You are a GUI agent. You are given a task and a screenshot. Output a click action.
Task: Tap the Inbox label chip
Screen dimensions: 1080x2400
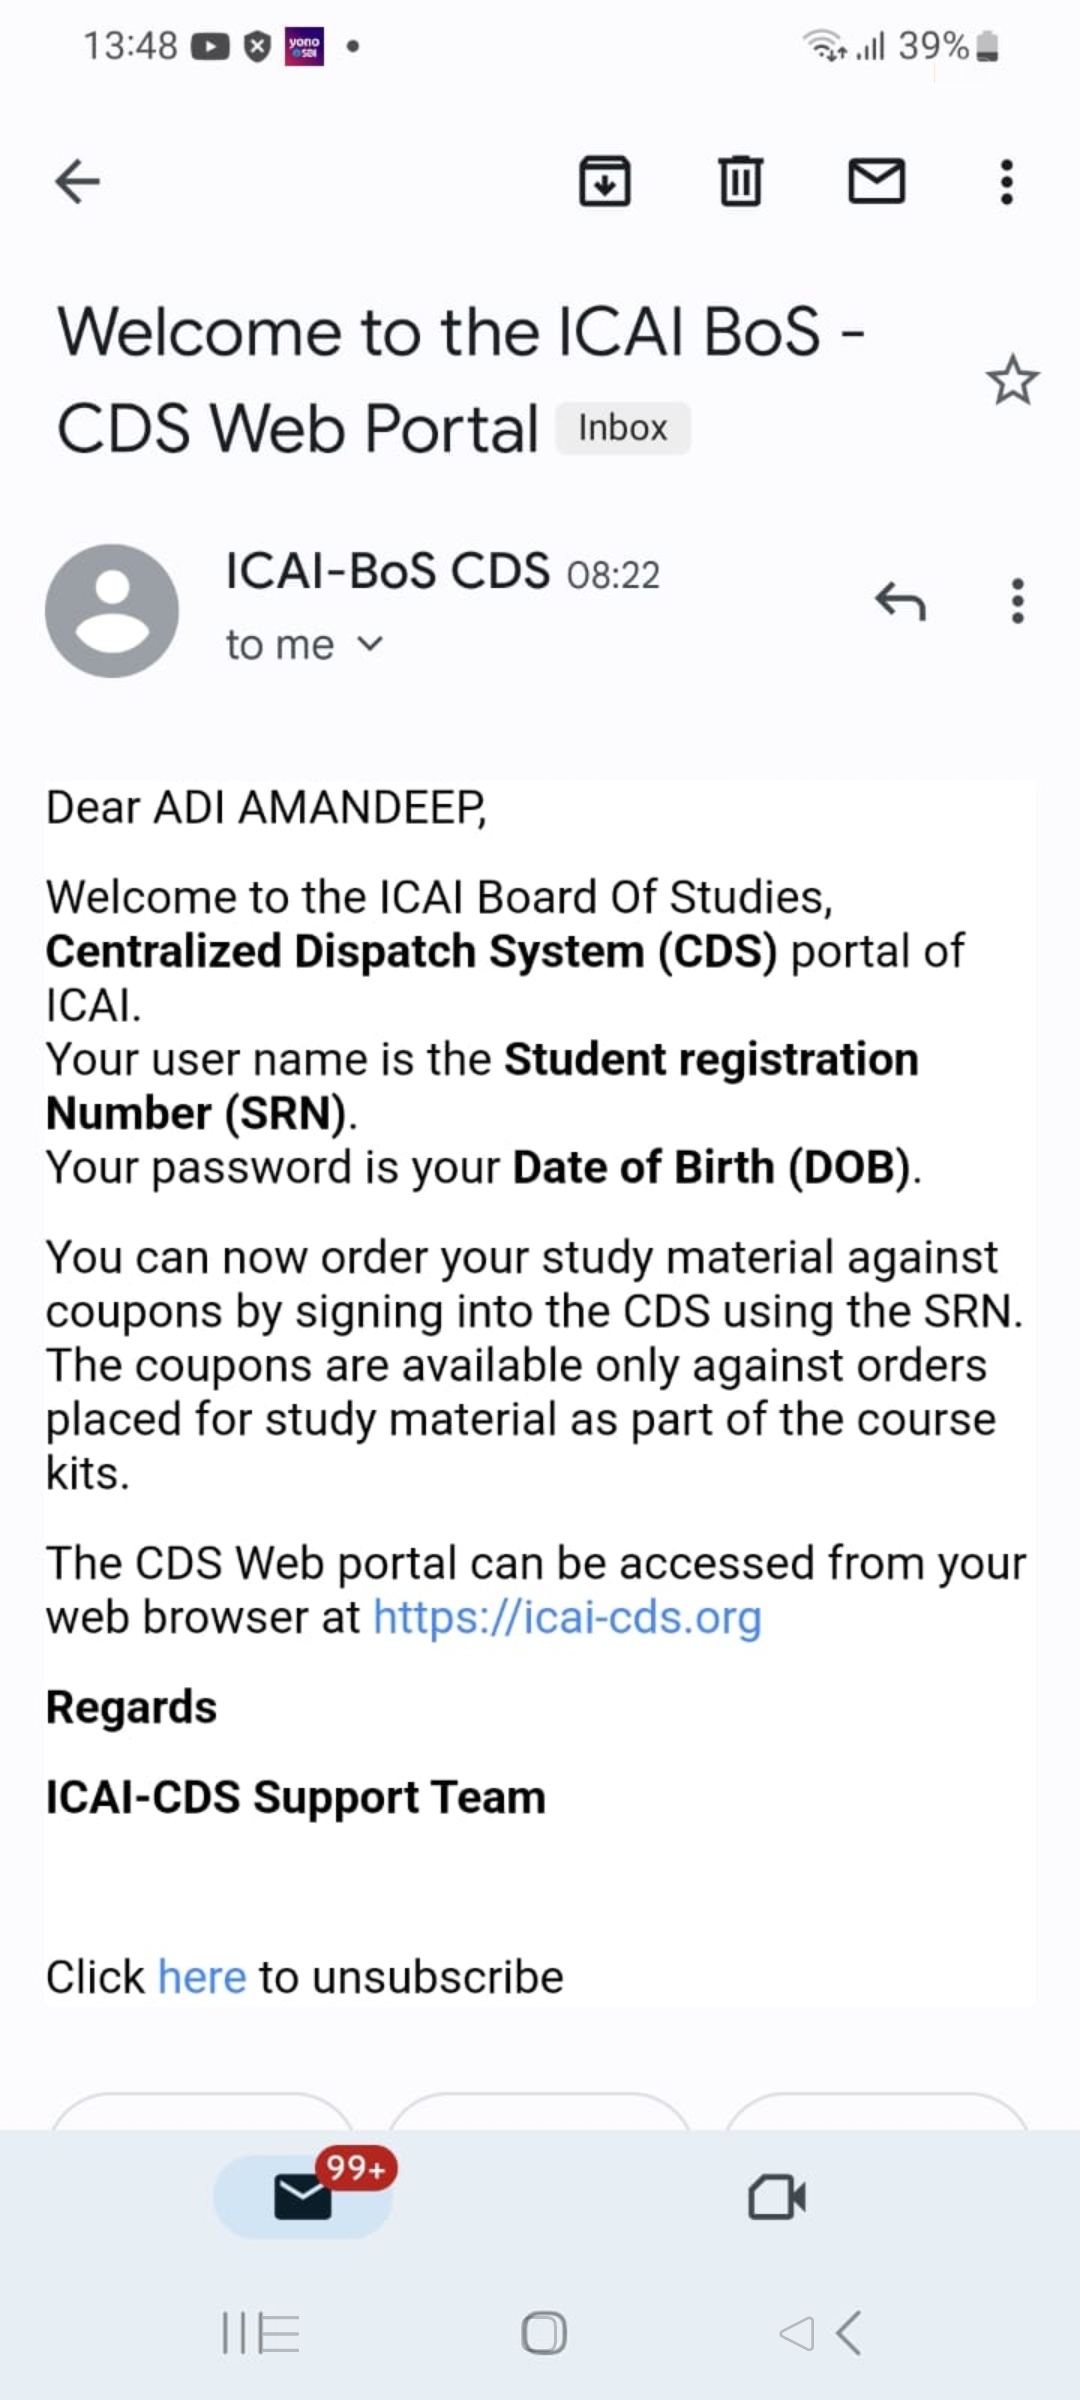(622, 428)
